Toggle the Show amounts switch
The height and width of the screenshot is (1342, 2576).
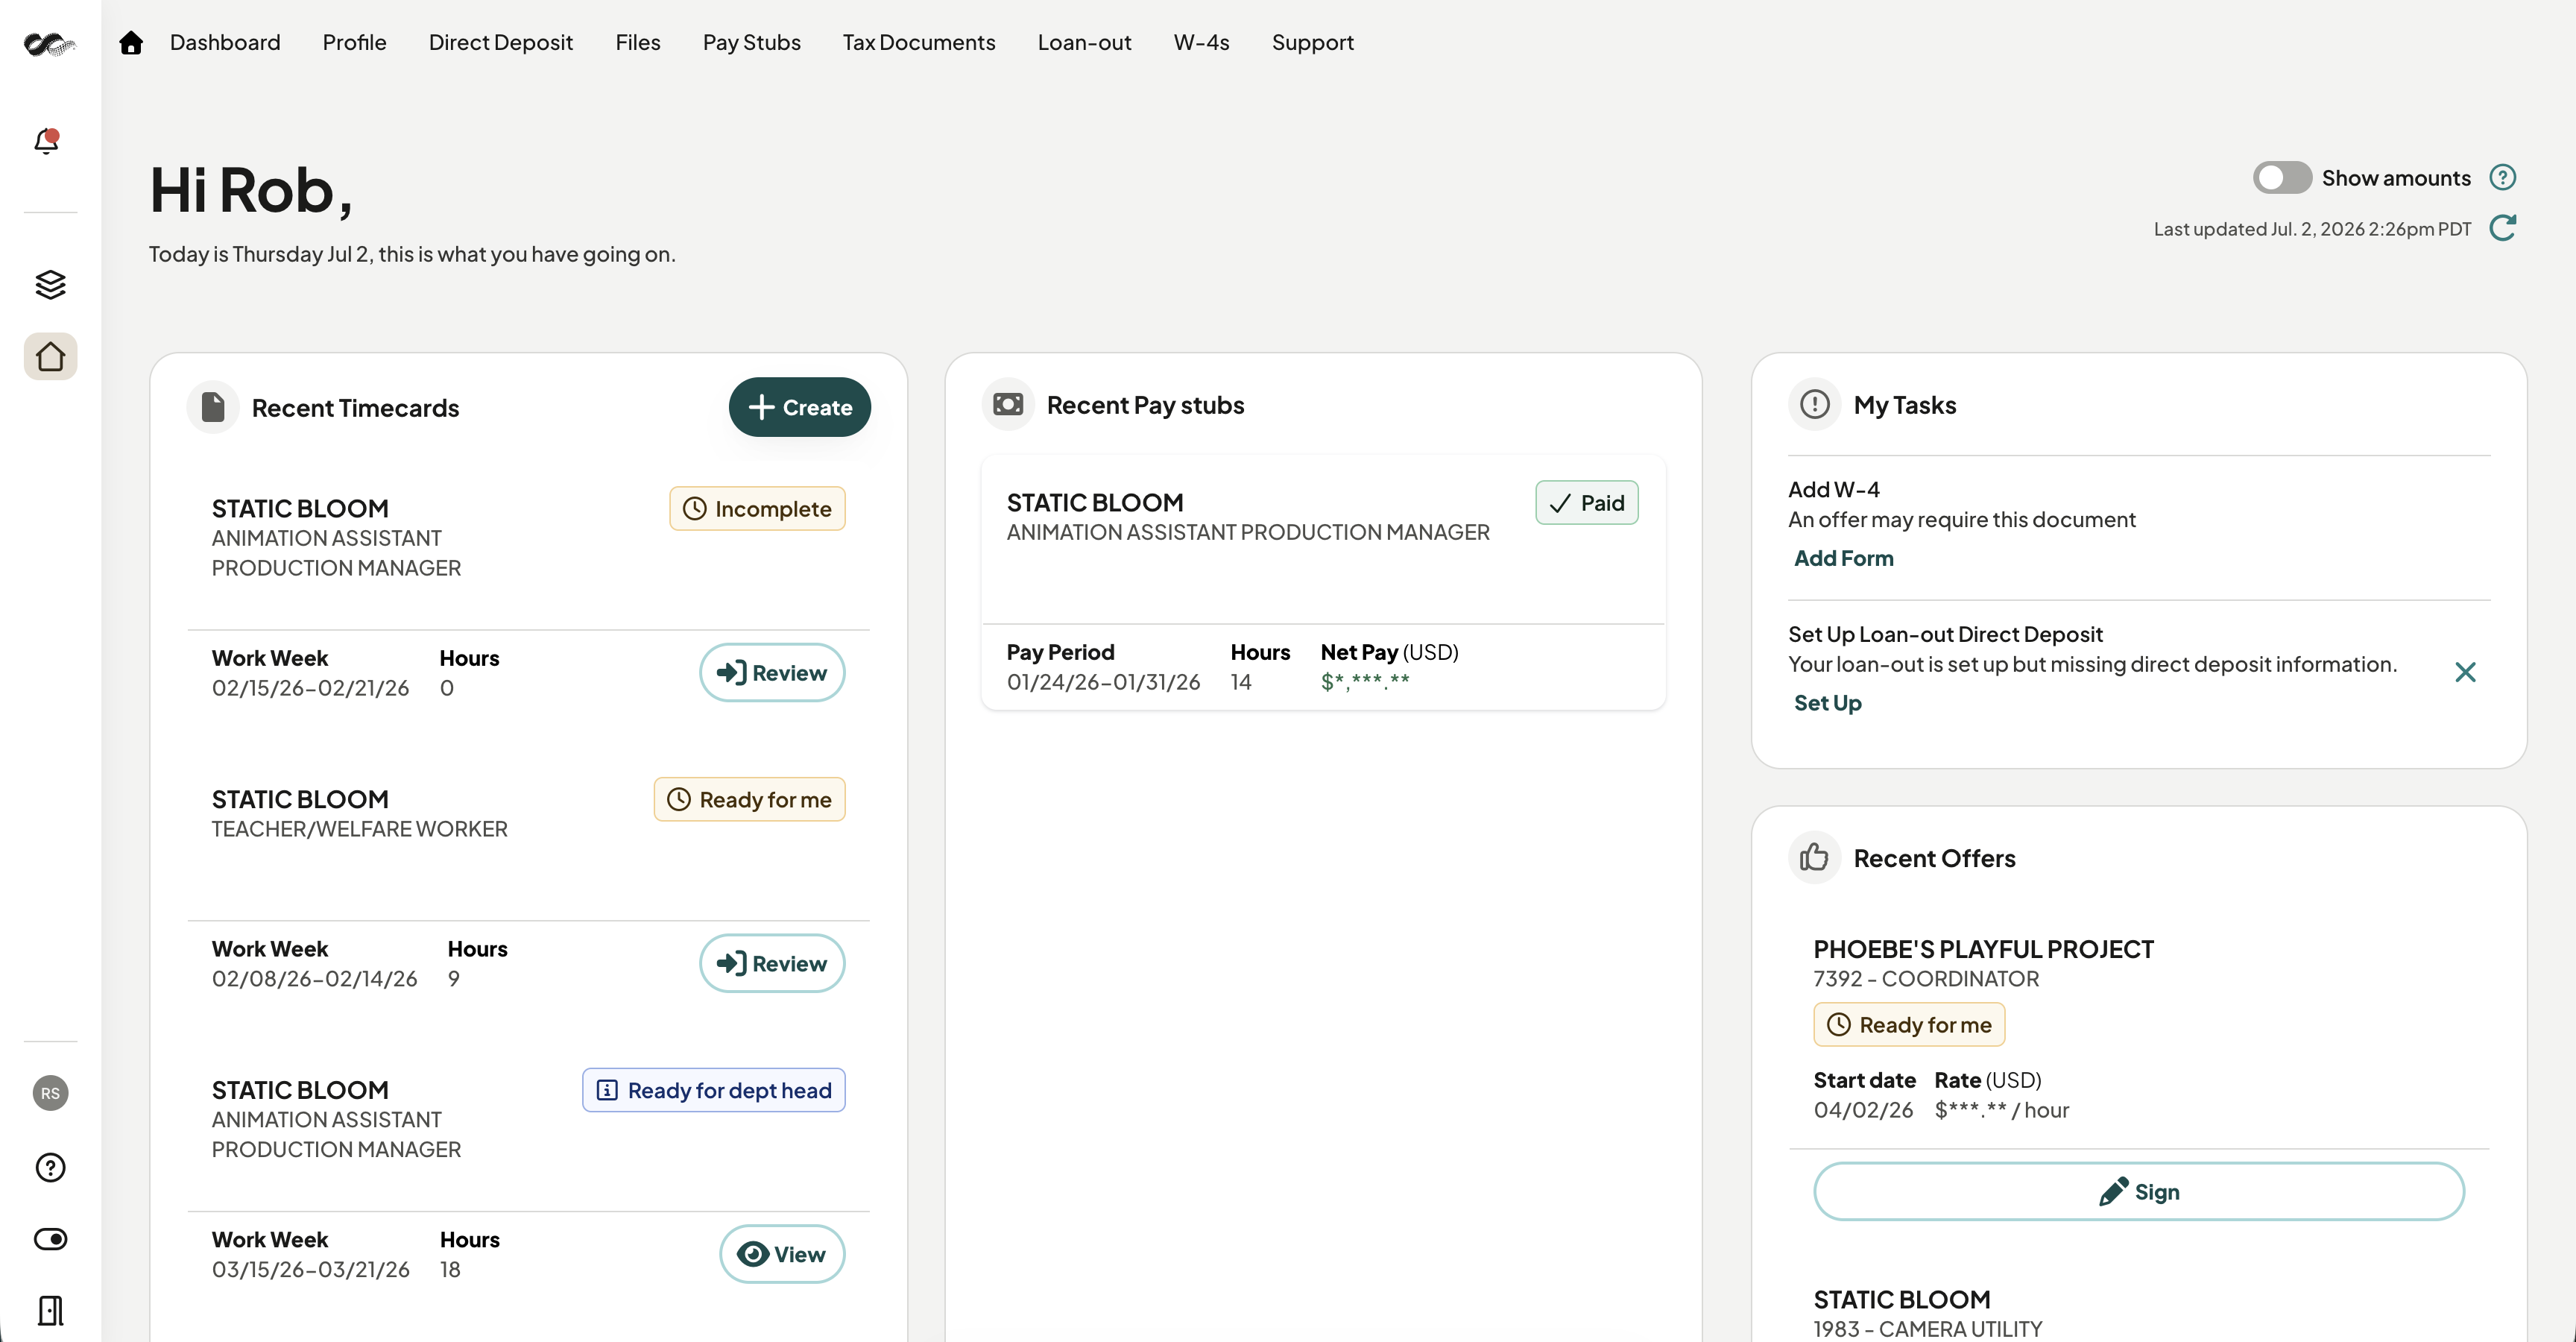[x=2281, y=178]
